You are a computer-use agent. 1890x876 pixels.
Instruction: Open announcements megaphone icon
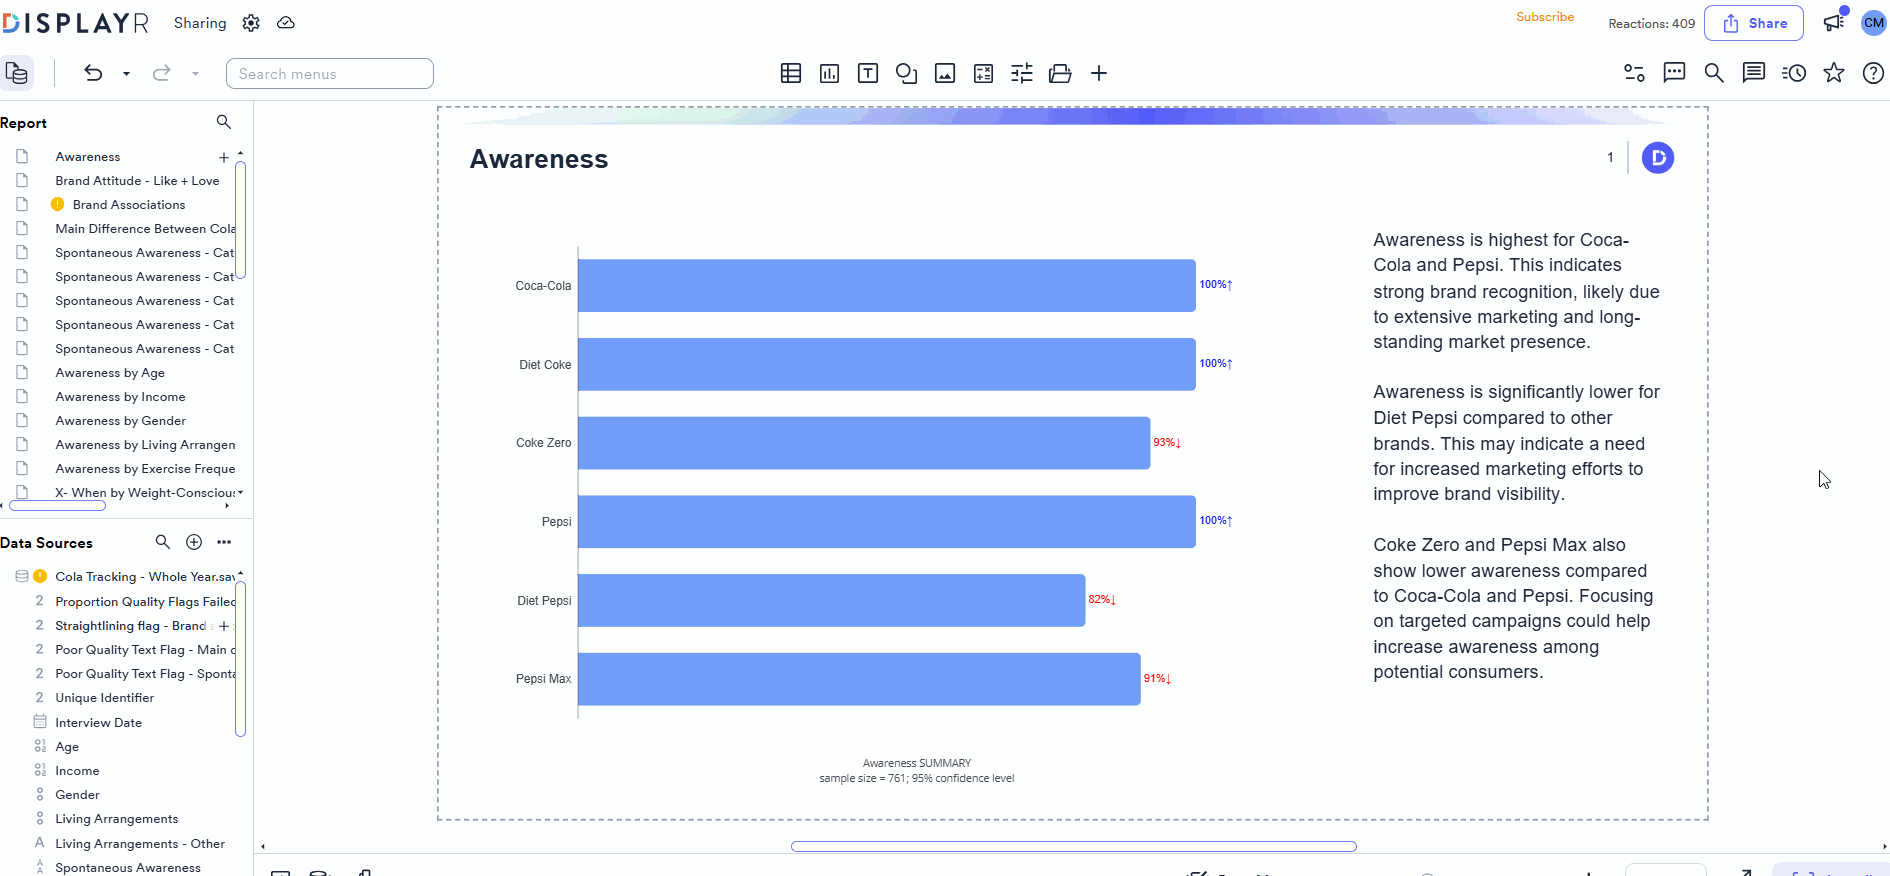pos(1835,21)
